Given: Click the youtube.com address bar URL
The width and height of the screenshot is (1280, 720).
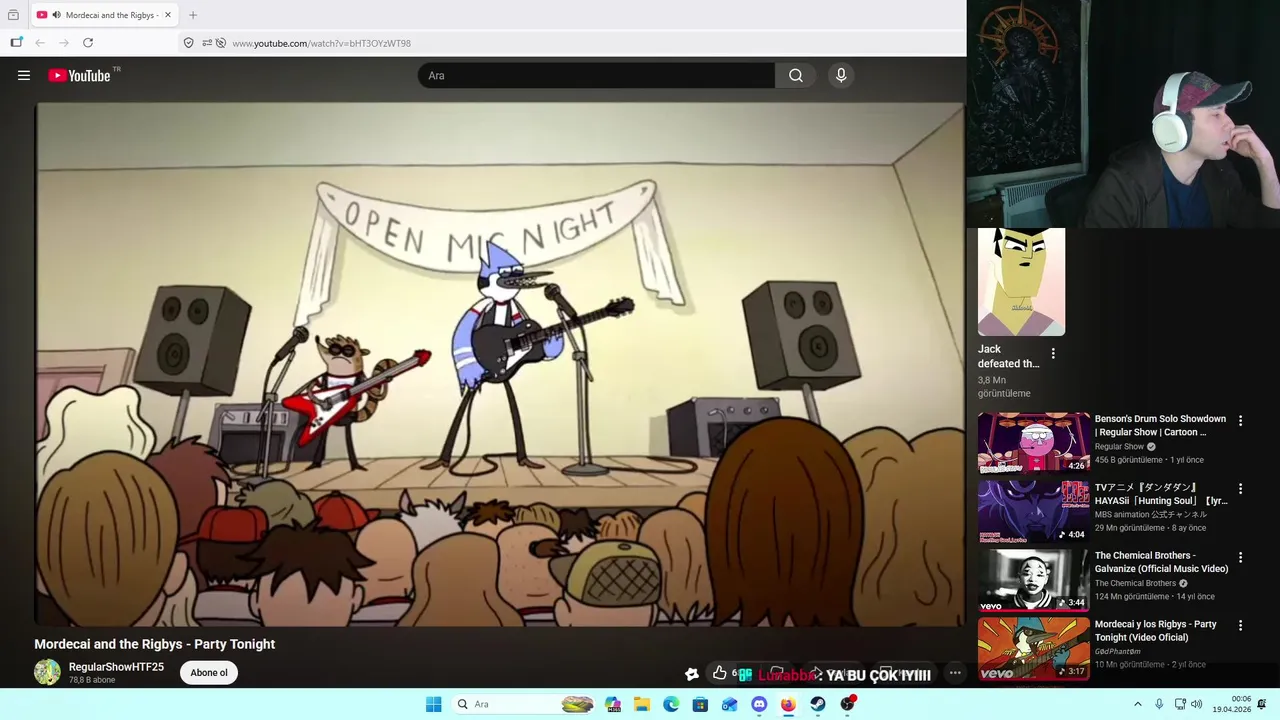Looking at the screenshot, I should click(321, 43).
